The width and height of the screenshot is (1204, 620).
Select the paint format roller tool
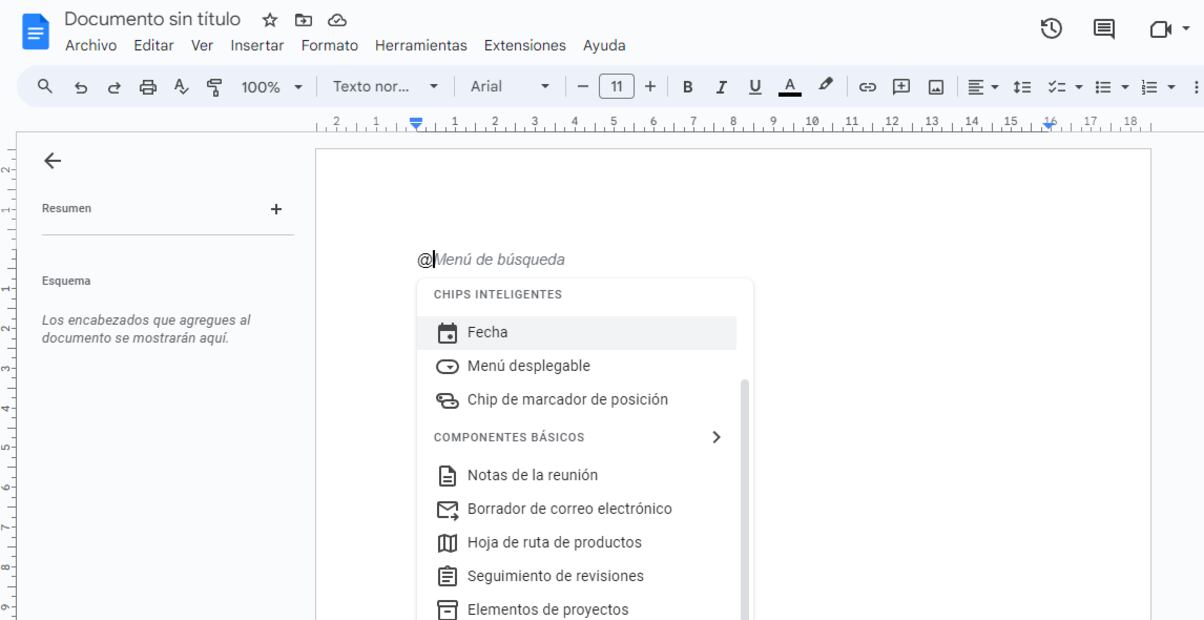214,87
